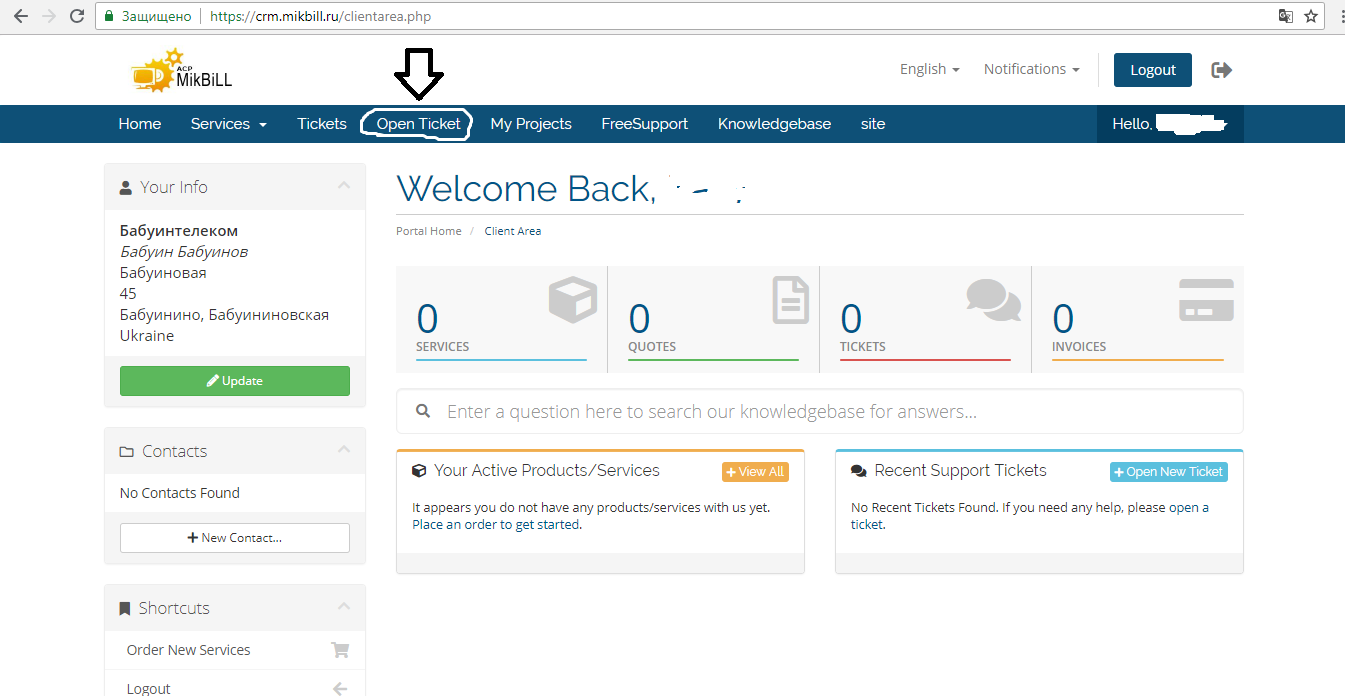Select Open Ticket in navigation bar
The height and width of the screenshot is (696, 1345).
tap(418, 124)
